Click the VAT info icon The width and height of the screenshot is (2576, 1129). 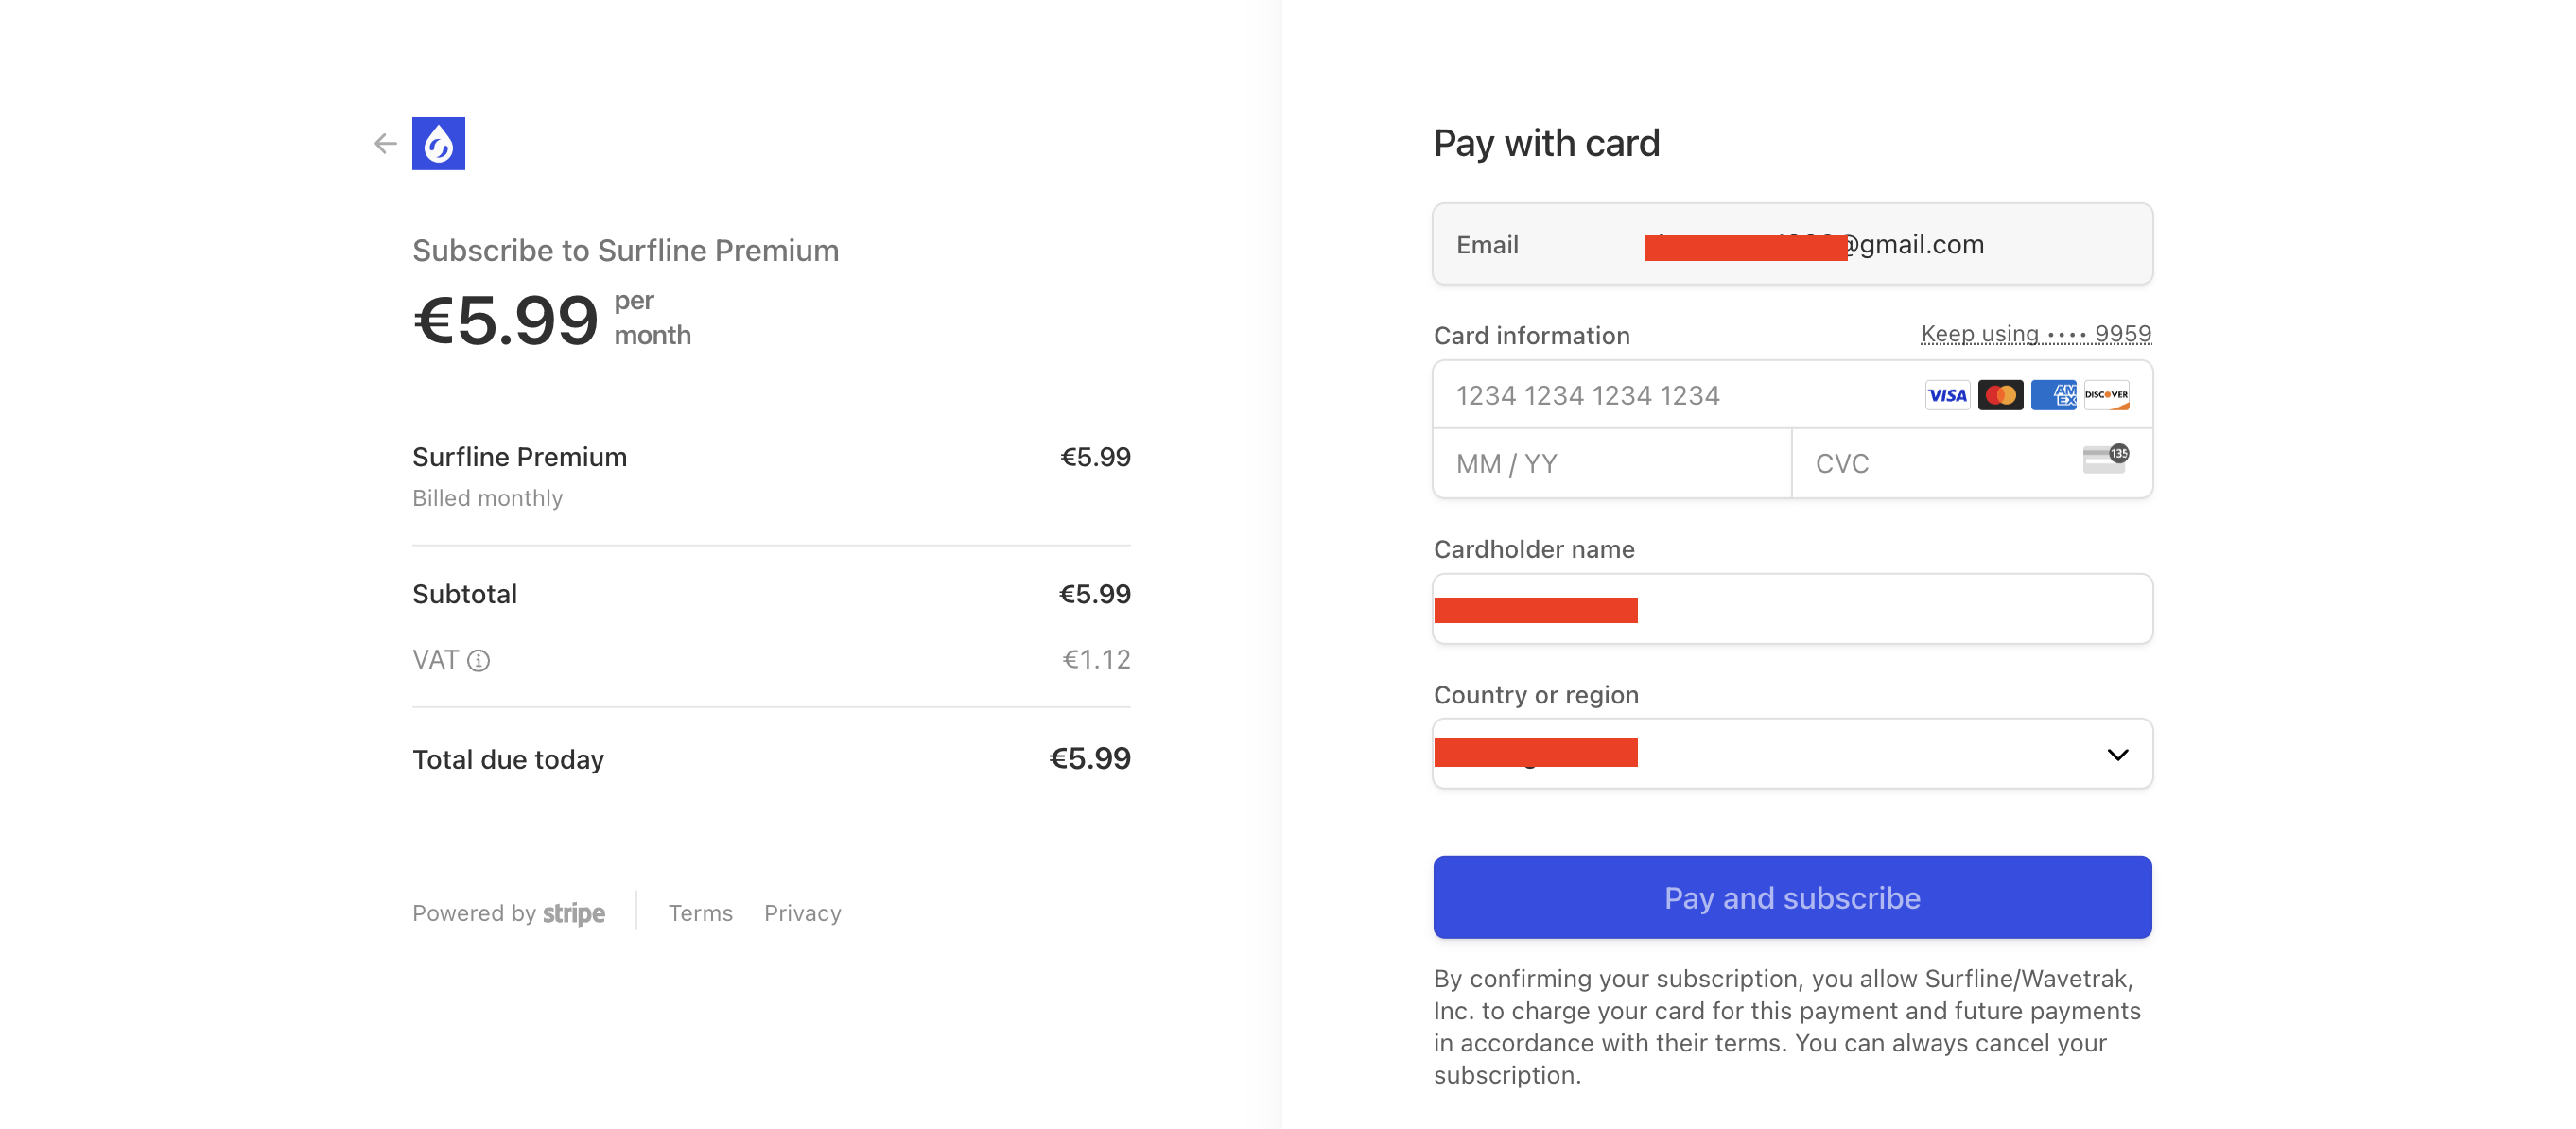(x=479, y=660)
